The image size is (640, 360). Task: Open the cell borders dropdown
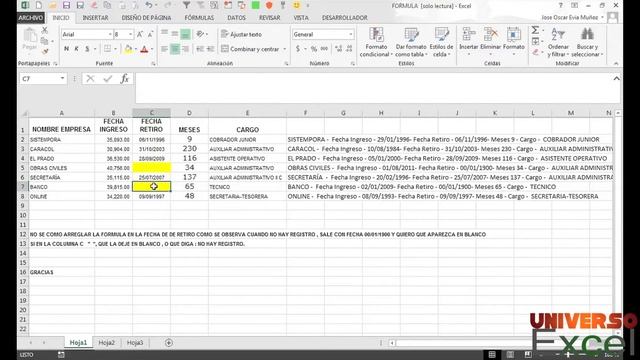tap(115, 49)
